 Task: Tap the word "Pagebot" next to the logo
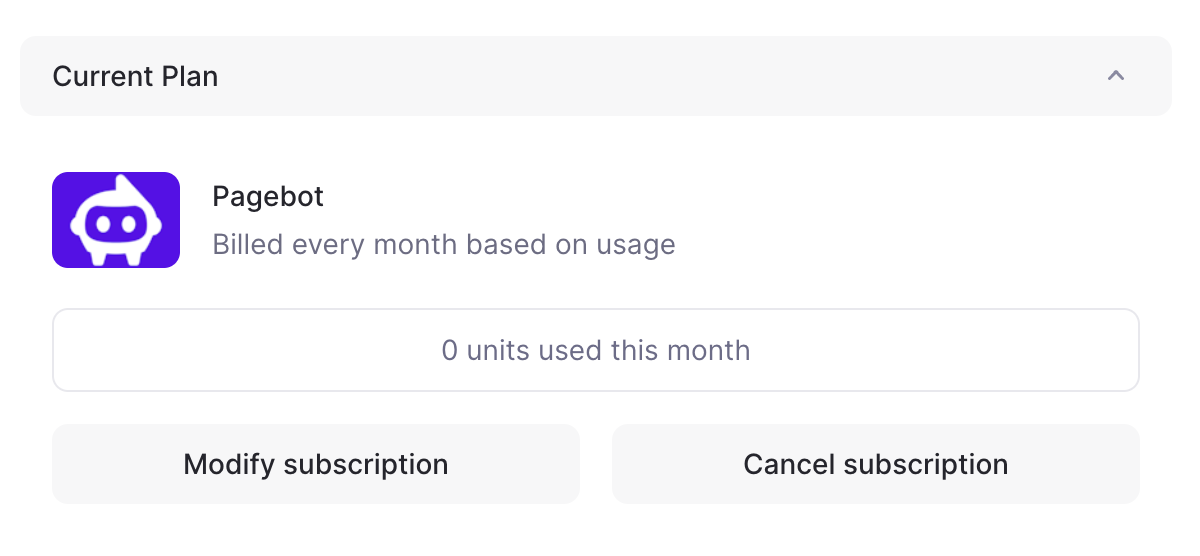click(x=268, y=196)
